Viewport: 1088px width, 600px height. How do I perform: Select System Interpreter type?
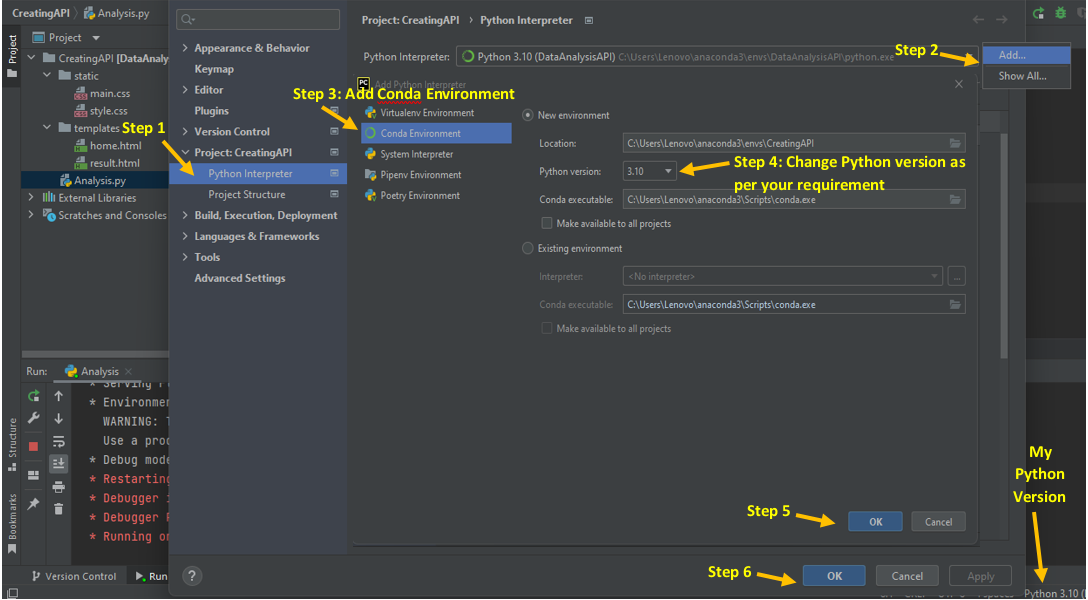click(436, 154)
